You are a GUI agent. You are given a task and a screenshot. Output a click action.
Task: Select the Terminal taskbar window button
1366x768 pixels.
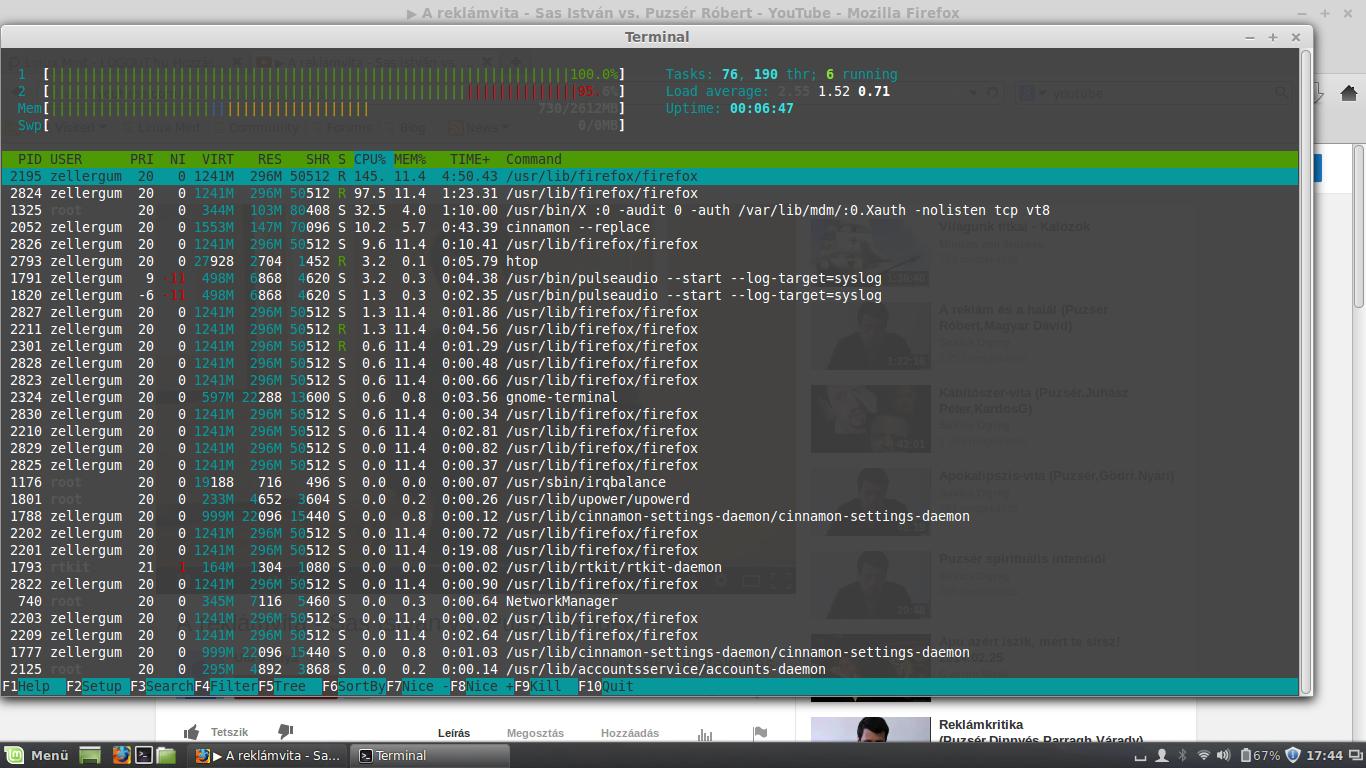tap(430, 755)
